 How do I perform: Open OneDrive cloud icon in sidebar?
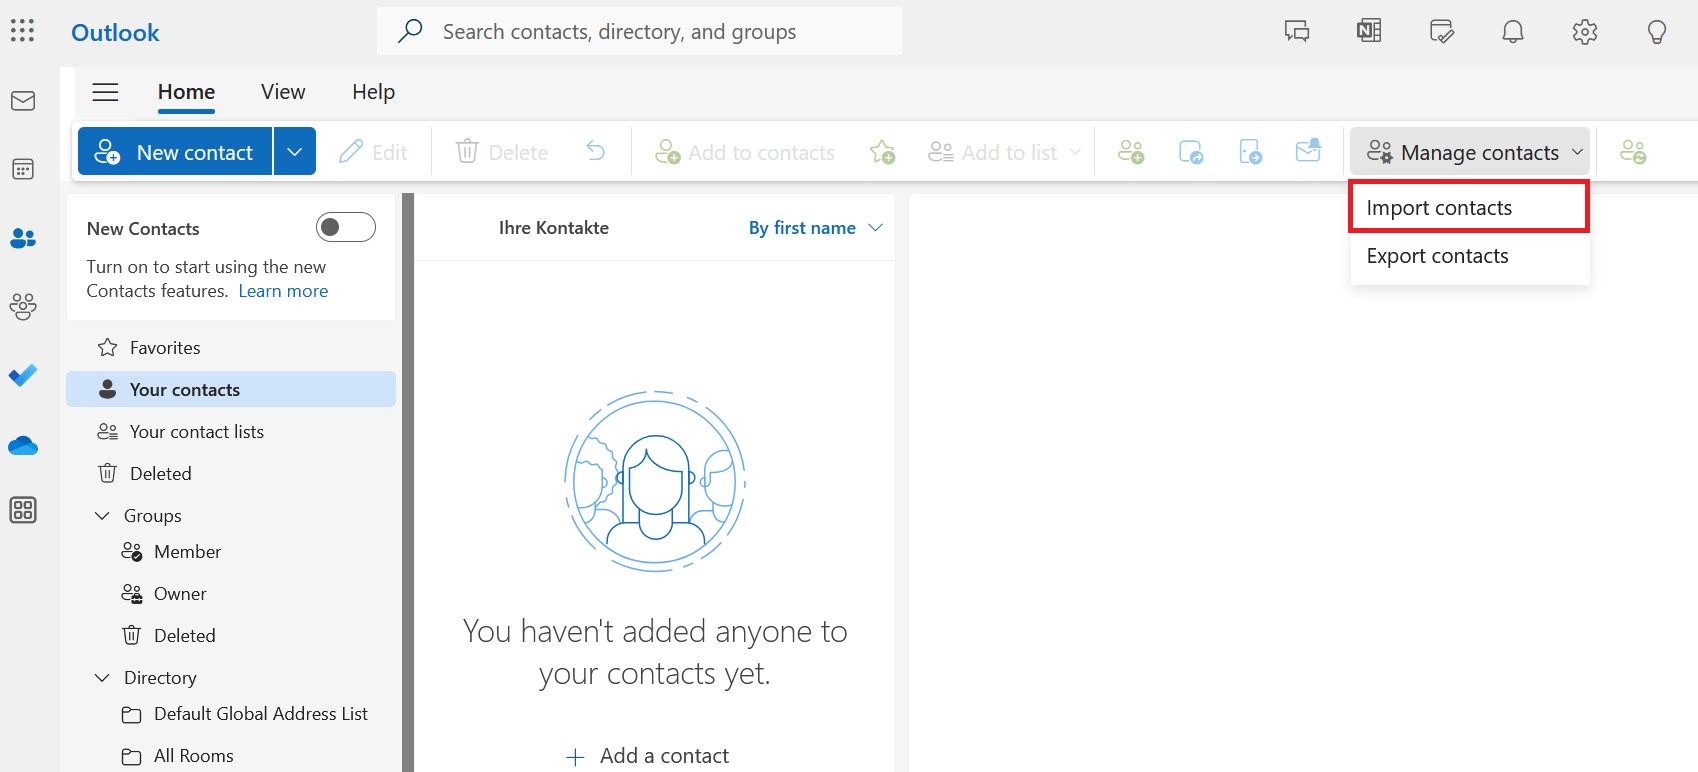pyautogui.click(x=23, y=446)
